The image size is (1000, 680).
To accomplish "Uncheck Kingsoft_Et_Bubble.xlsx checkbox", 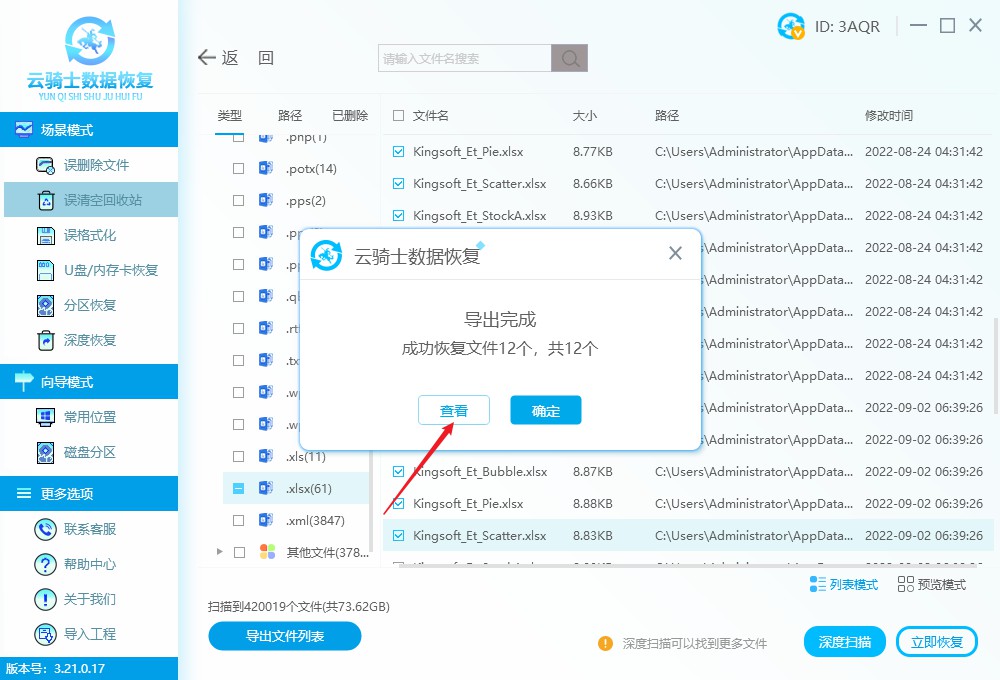I will [x=399, y=471].
